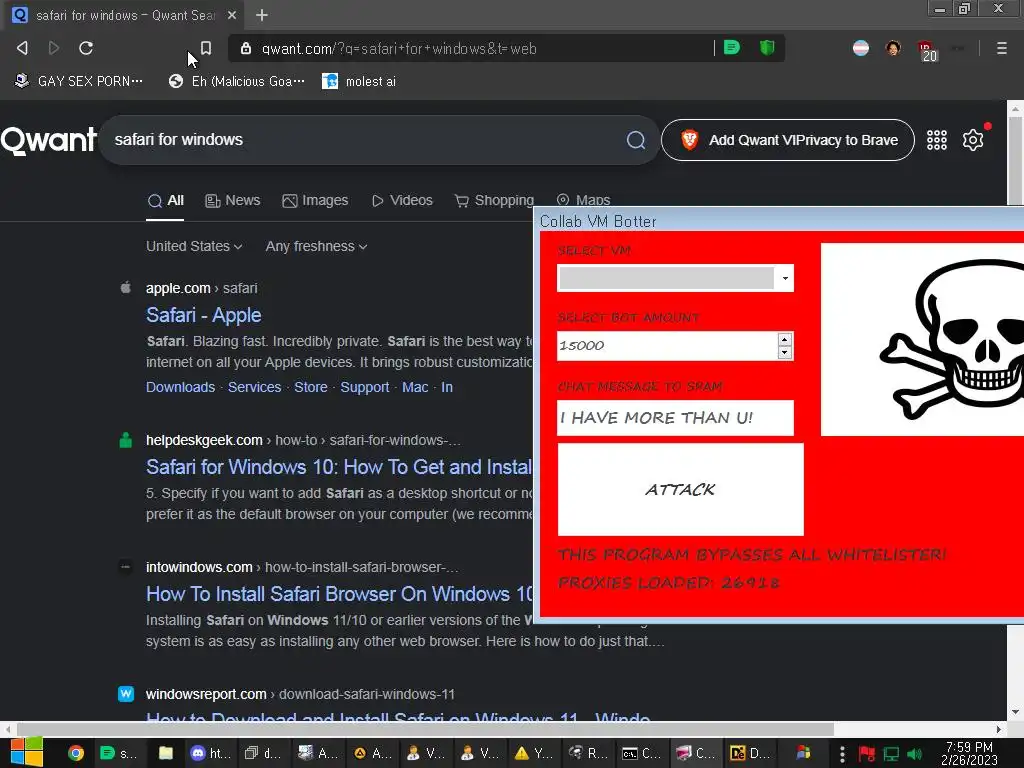
Task: Open the 'molest ai' bookmark
Action: (359, 81)
